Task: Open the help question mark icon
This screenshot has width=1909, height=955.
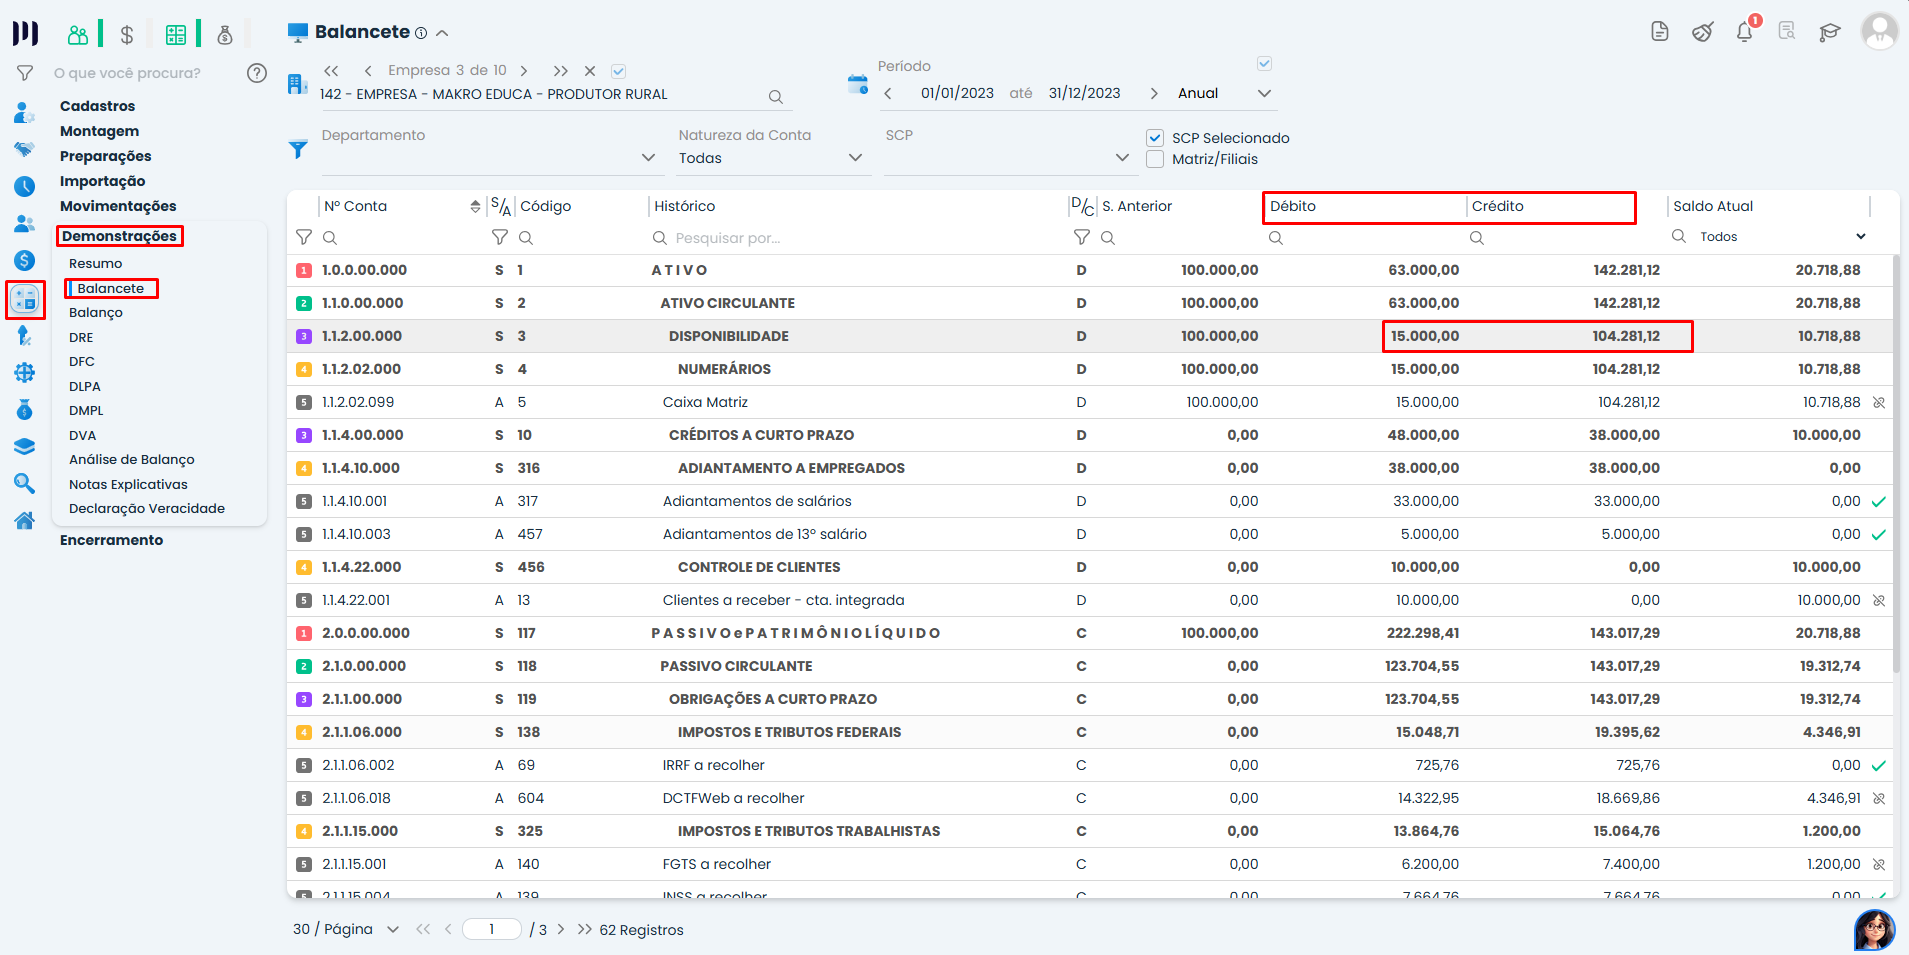Action: click(257, 73)
